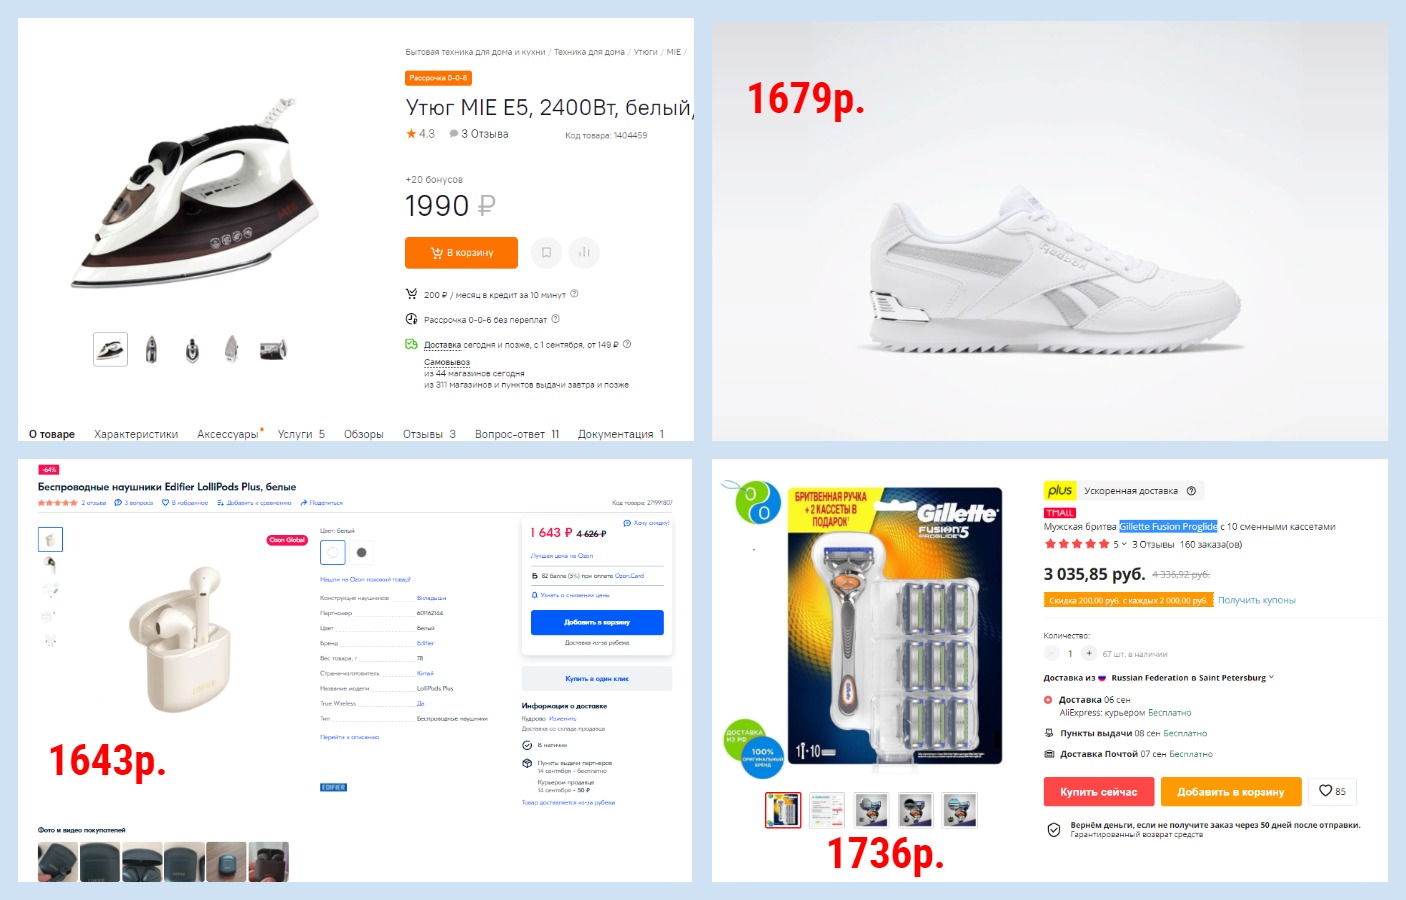Click the Получить купоны link

[x=1256, y=600]
